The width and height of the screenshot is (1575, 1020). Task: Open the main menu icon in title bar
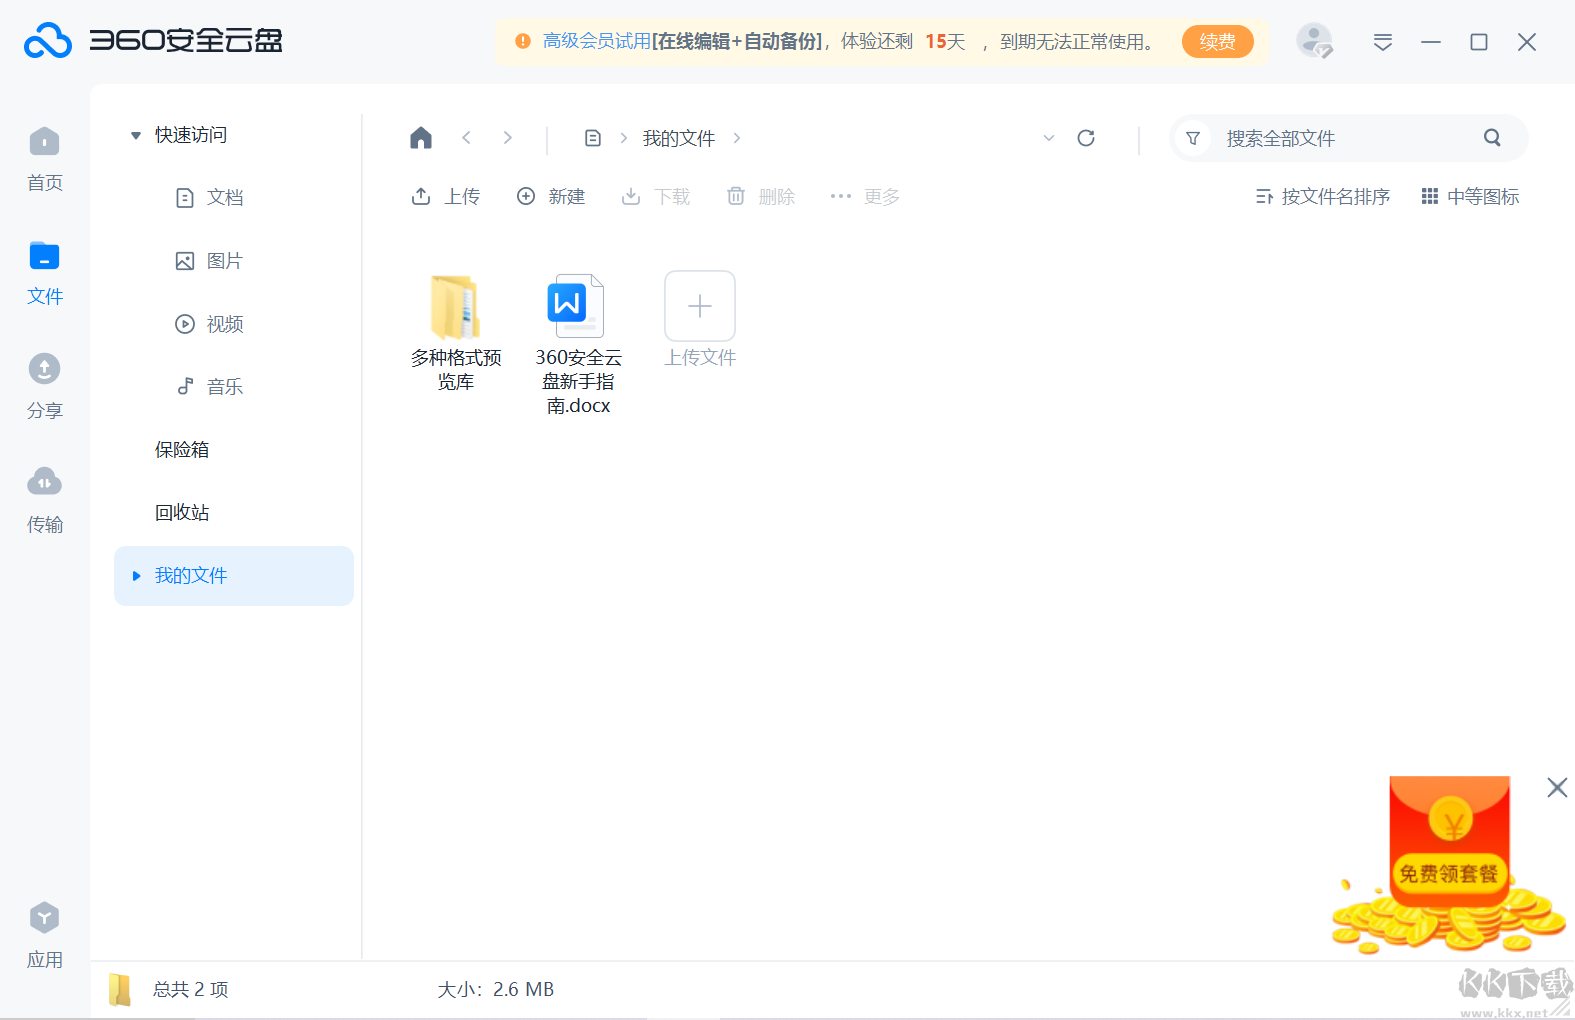tap(1383, 42)
